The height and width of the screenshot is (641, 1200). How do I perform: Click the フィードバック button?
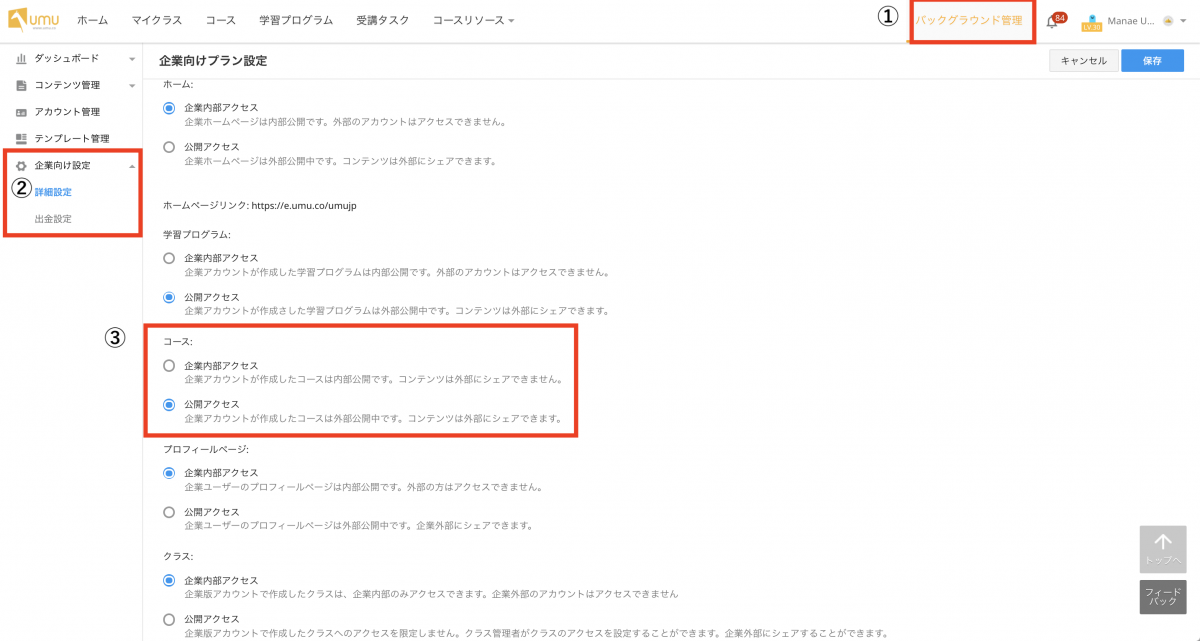(1163, 597)
